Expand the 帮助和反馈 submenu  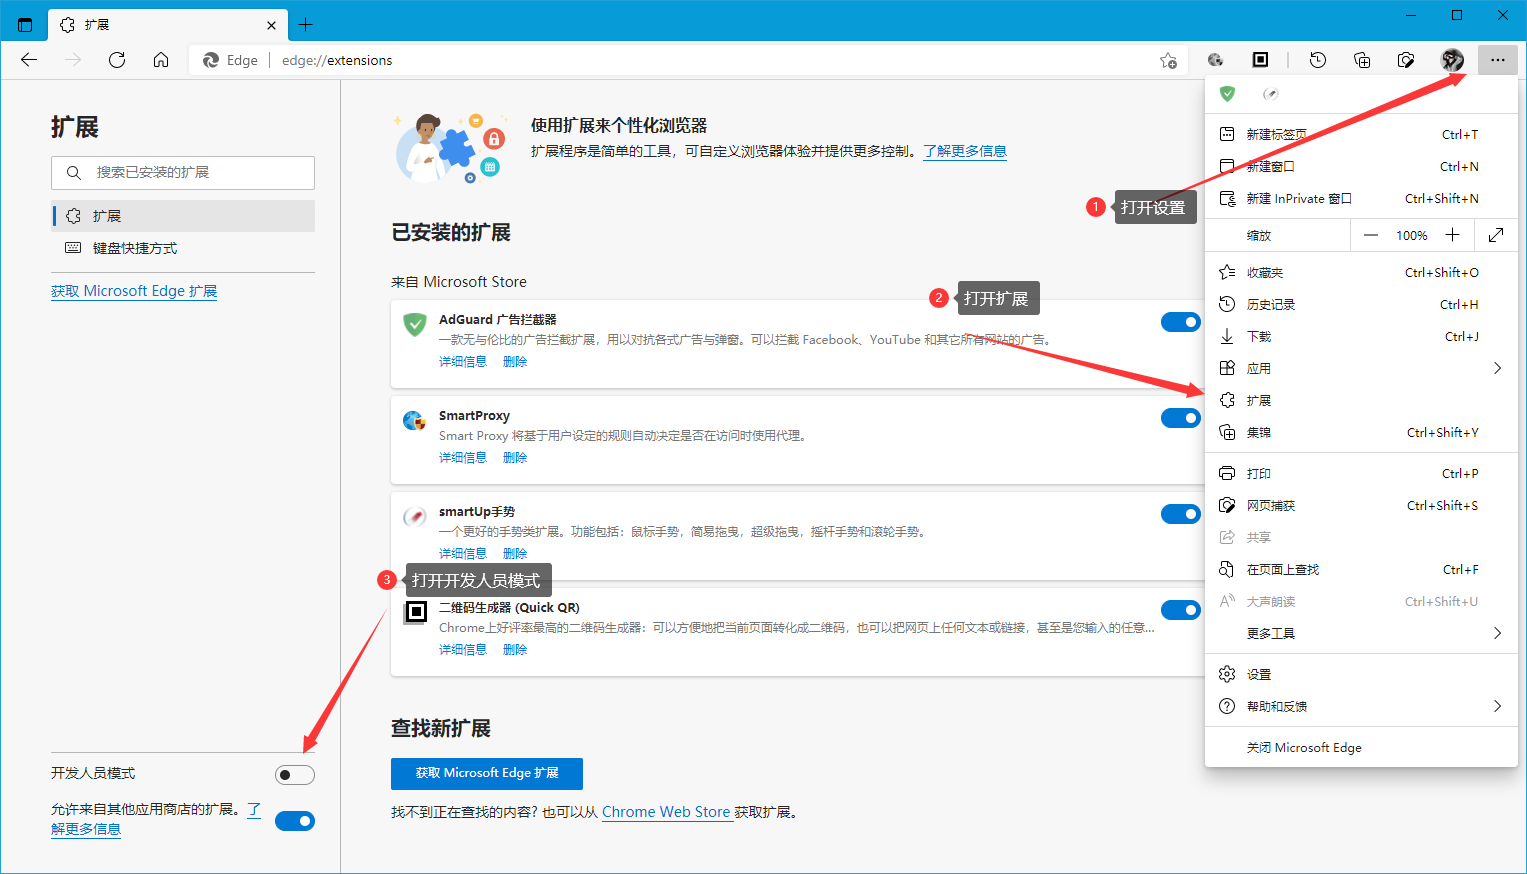coord(1361,706)
